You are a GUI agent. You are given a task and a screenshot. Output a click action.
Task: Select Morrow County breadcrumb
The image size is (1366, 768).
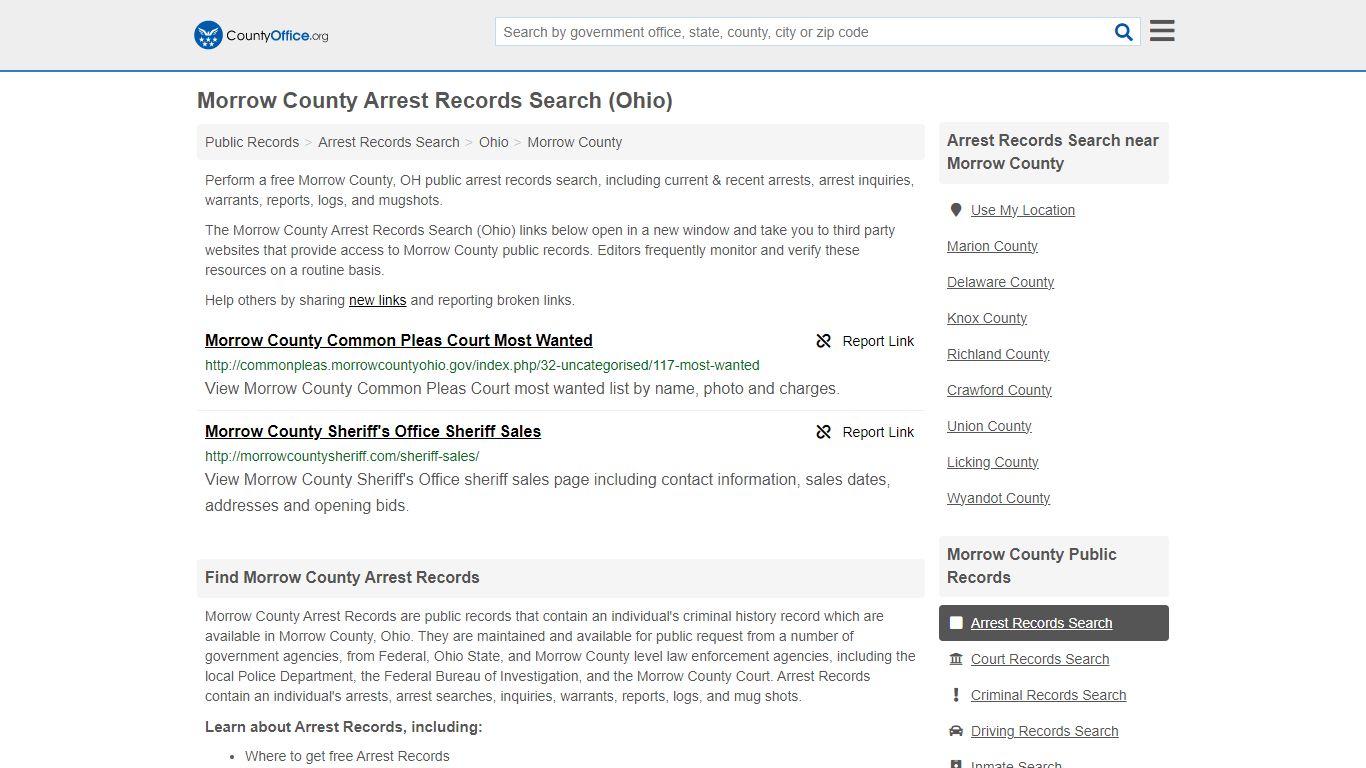tap(575, 142)
